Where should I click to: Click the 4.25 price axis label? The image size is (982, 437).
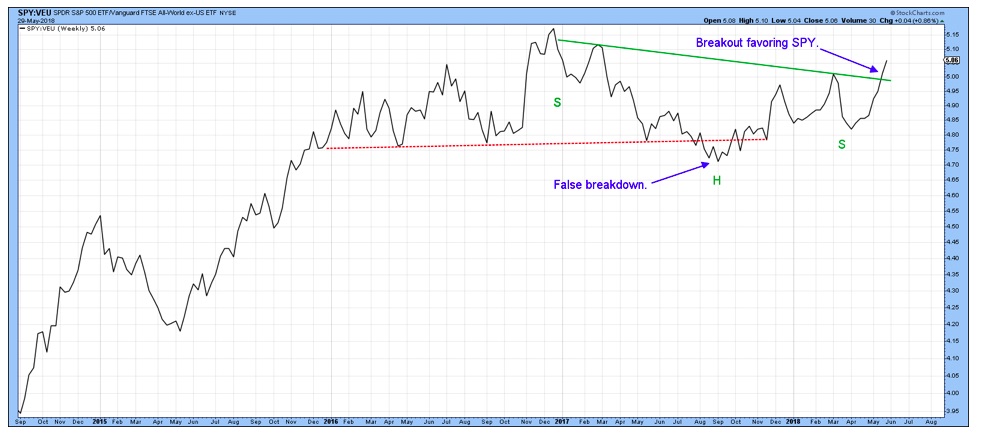[x=951, y=307]
